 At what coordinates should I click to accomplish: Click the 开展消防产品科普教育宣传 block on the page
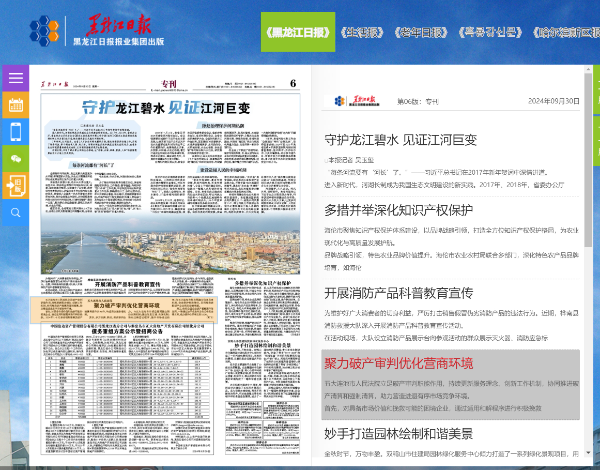[127, 287]
